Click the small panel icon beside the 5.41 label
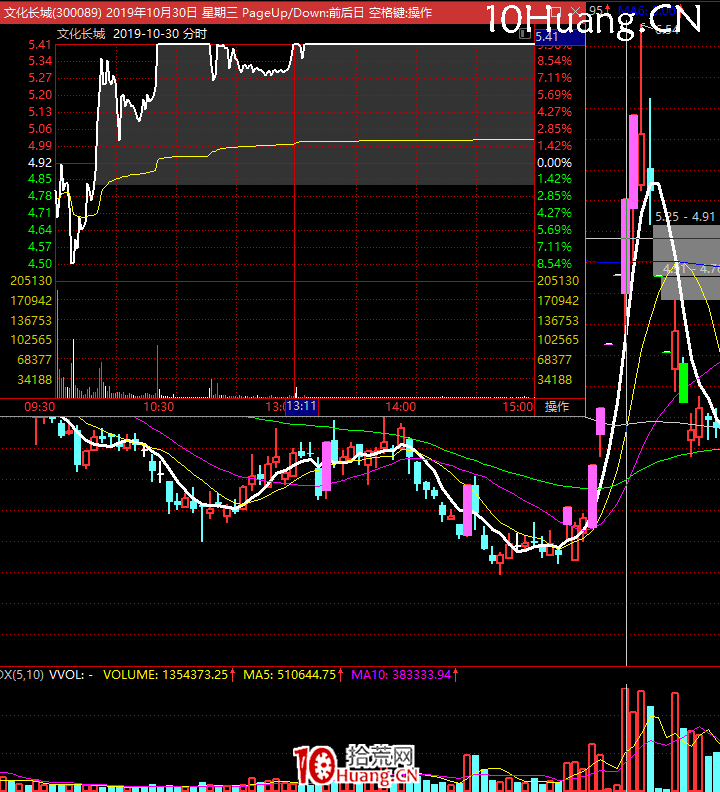The height and width of the screenshot is (792, 720). click(x=524, y=33)
